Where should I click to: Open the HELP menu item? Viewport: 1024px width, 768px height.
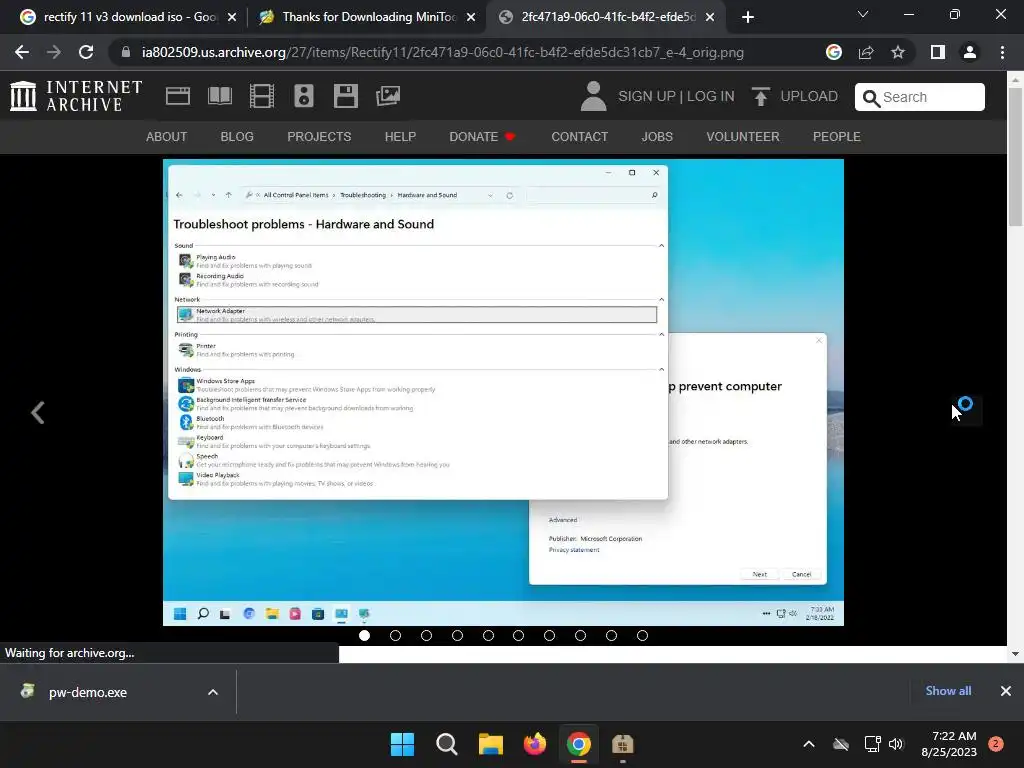click(x=400, y=136)
